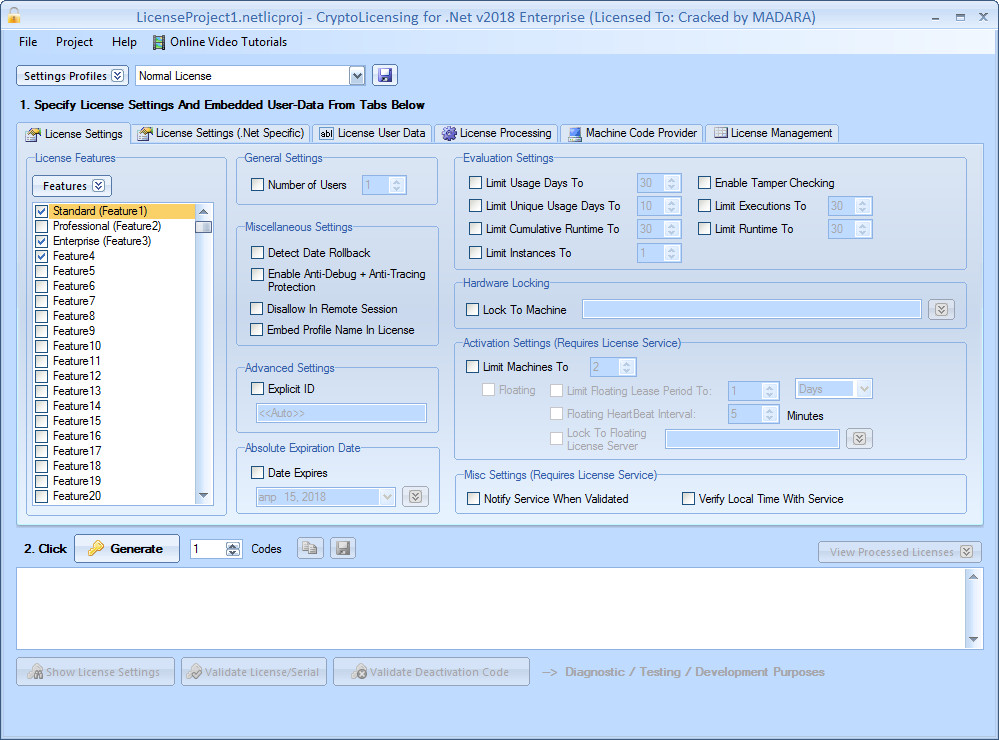Enable Detect Date Rollback checkbox
The height and width of the screenshot is (740, 999).
(x=257, y=253)
